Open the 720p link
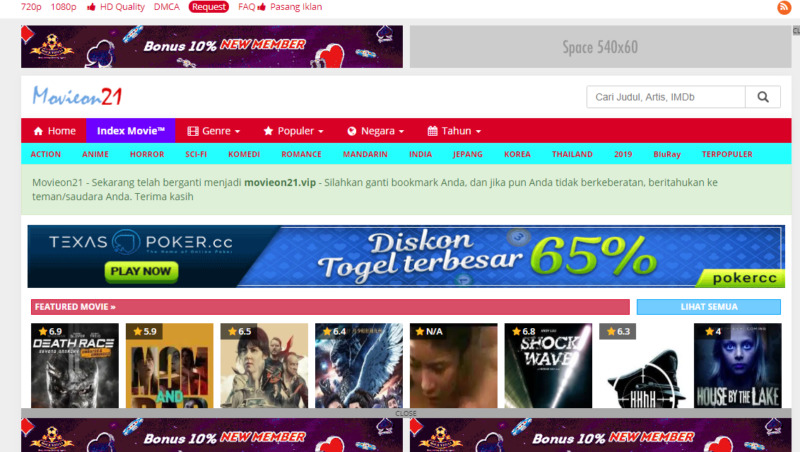 31,7
